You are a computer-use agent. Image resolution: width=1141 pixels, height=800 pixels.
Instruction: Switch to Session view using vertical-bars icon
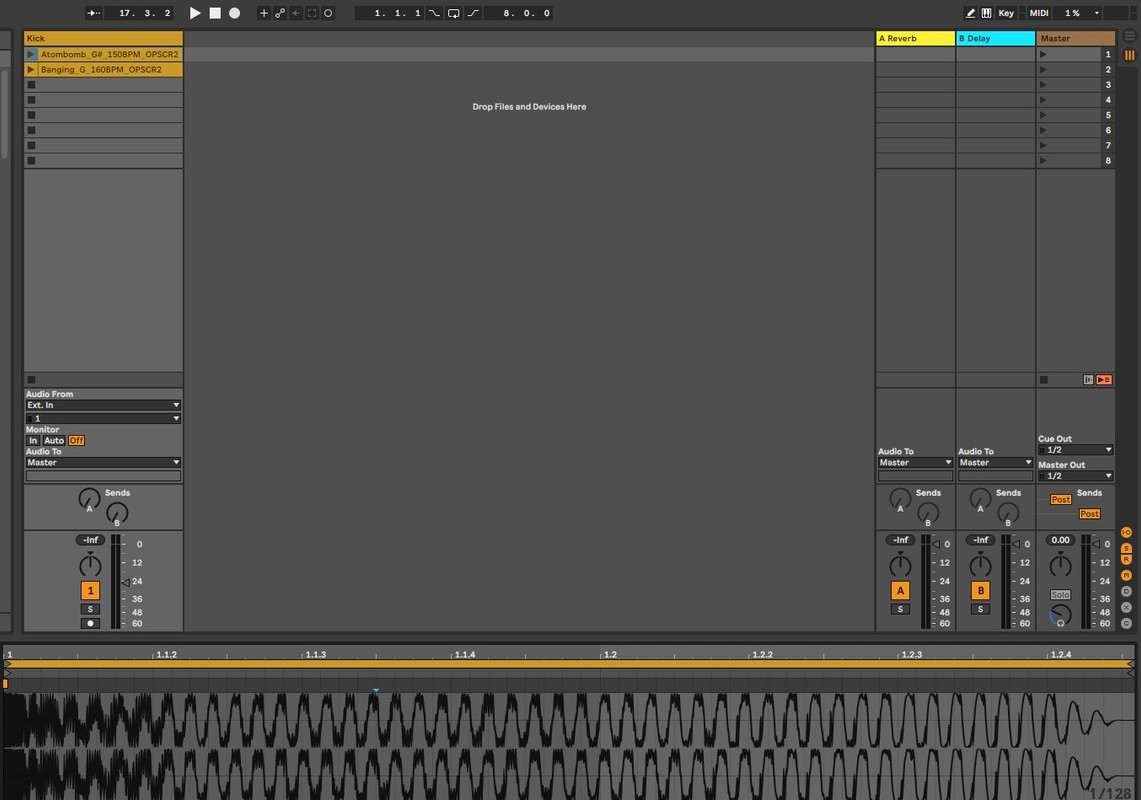coord(1129,55)
